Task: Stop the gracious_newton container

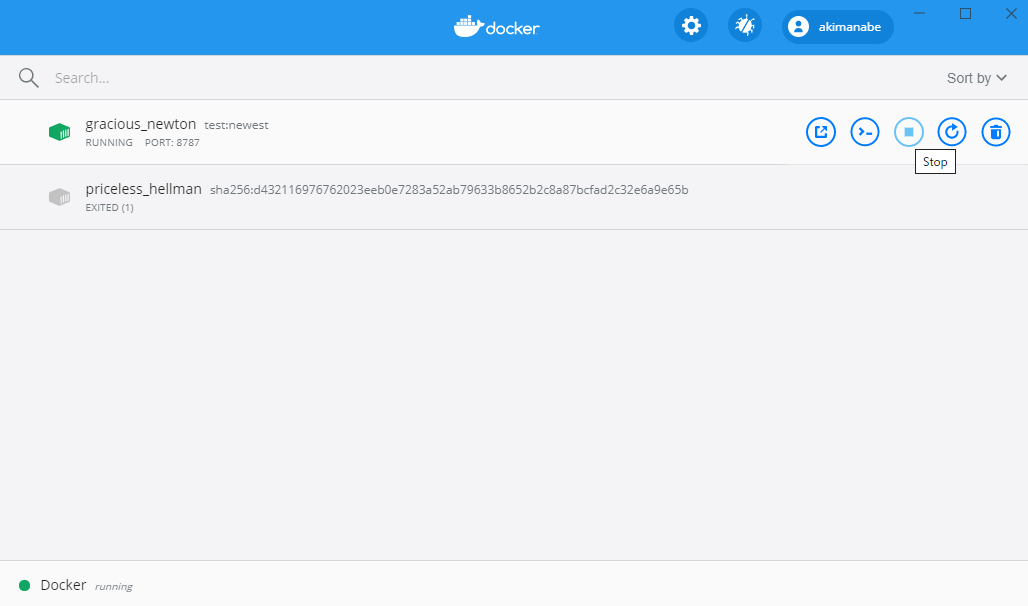Action: [909, 132]
